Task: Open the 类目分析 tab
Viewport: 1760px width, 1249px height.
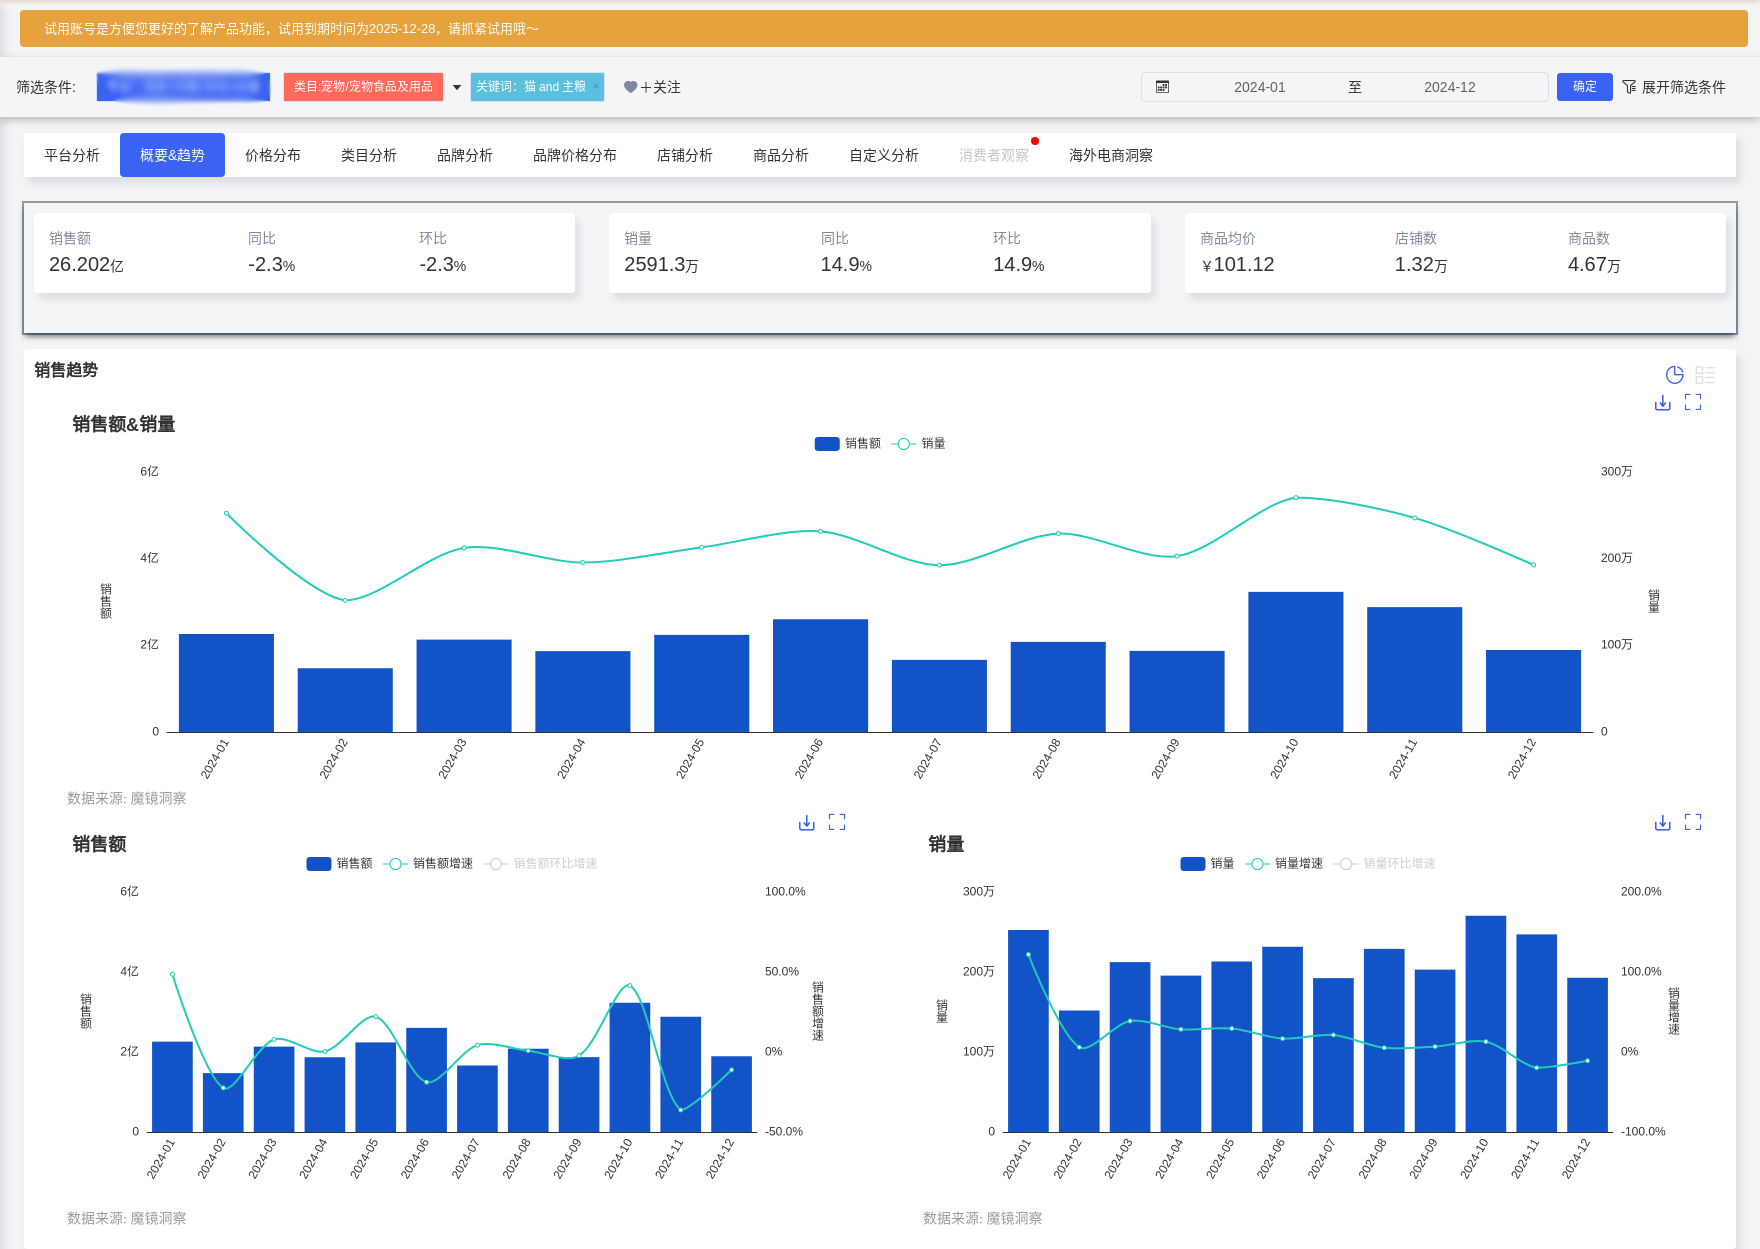Action: [x=369, y=155]
